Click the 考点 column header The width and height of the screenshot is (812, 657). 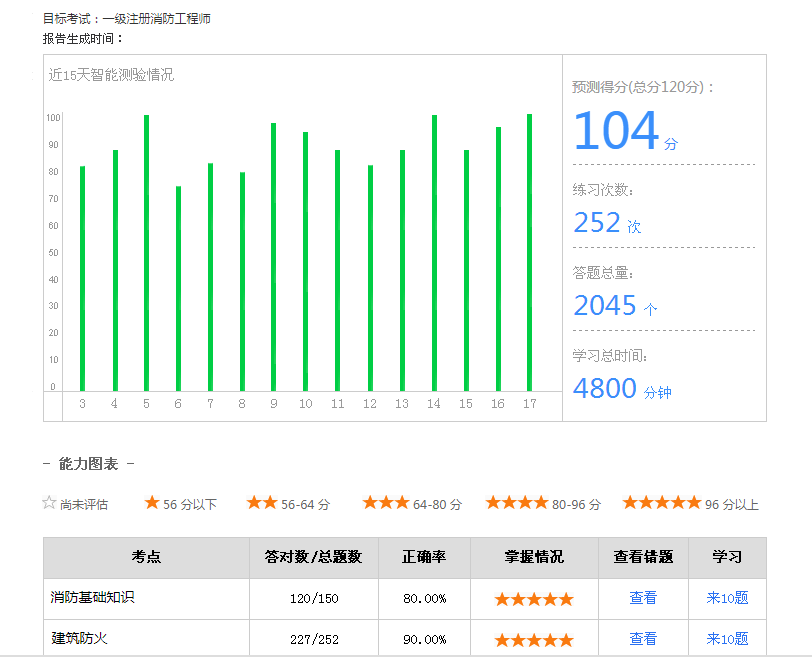pos(146,558)
